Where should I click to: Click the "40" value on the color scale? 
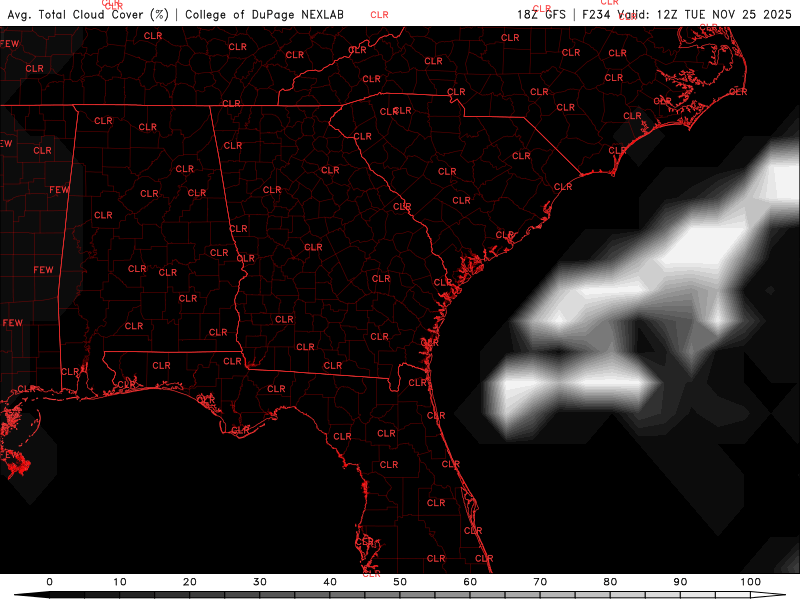pos(330,582)
